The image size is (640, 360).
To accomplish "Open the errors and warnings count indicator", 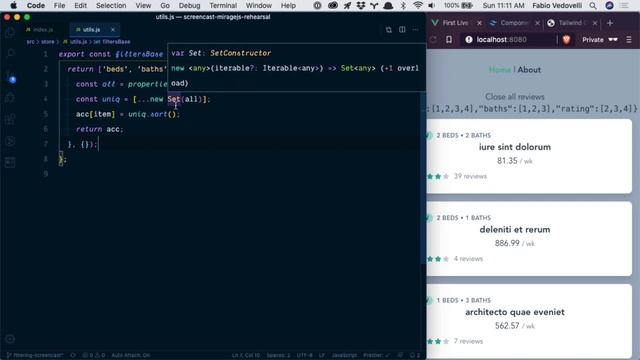I will click(93, 355).
